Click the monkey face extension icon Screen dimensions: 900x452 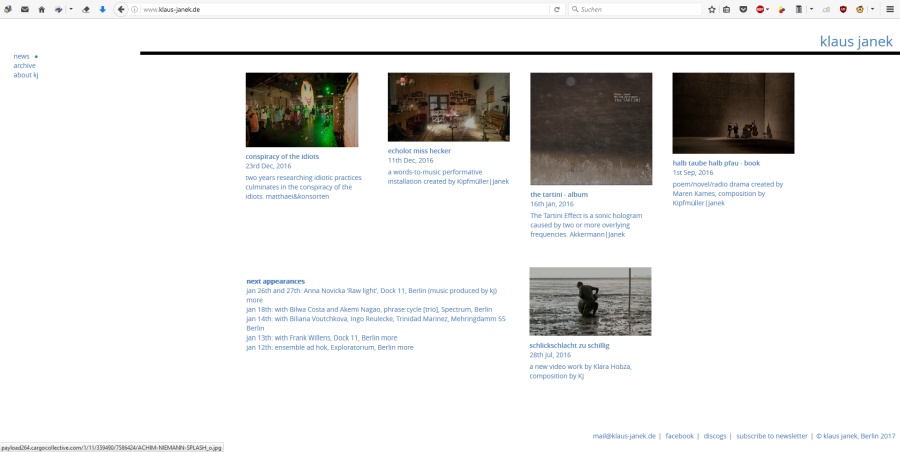860,9
